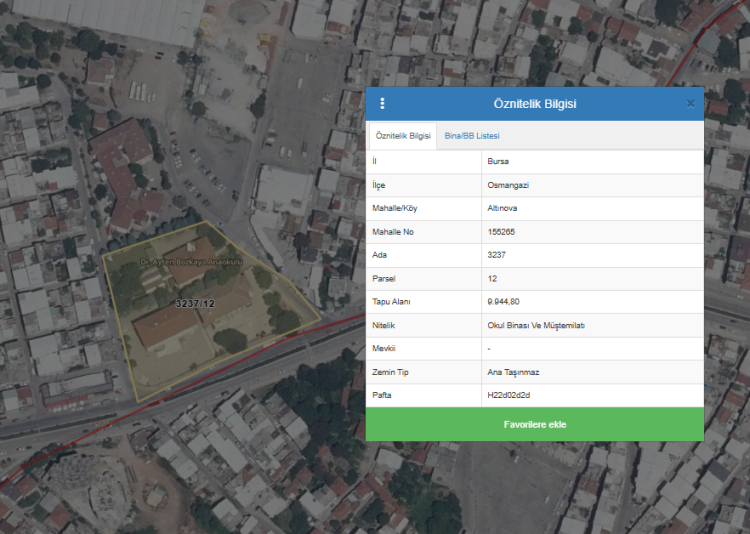Viewport: 750px width, 534px height.
Task: Close the Öznitelik Bilgisi dialog
Action: click(690, 104)
